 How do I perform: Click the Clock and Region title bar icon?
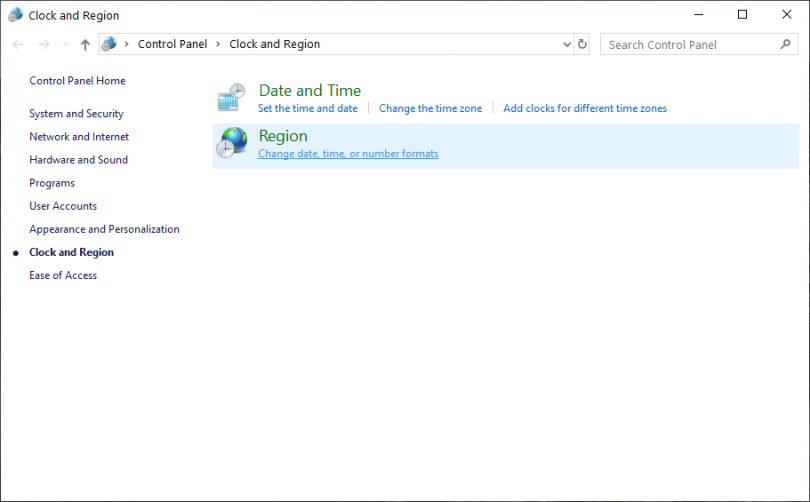[x=15, y=14]
